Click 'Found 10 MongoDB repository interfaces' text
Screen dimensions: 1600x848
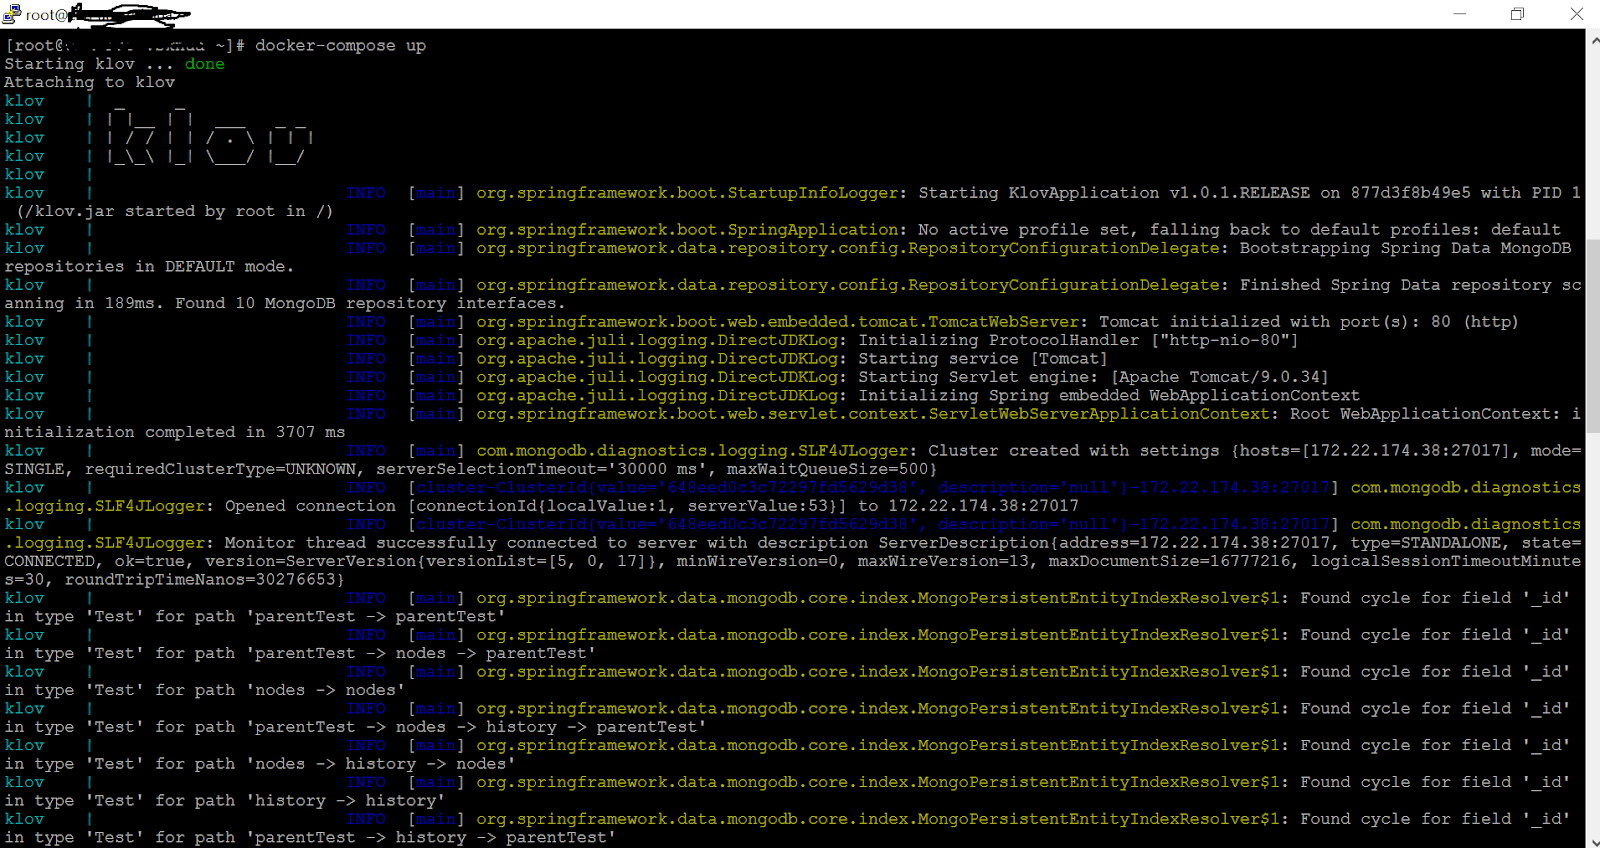click(370, 303)
